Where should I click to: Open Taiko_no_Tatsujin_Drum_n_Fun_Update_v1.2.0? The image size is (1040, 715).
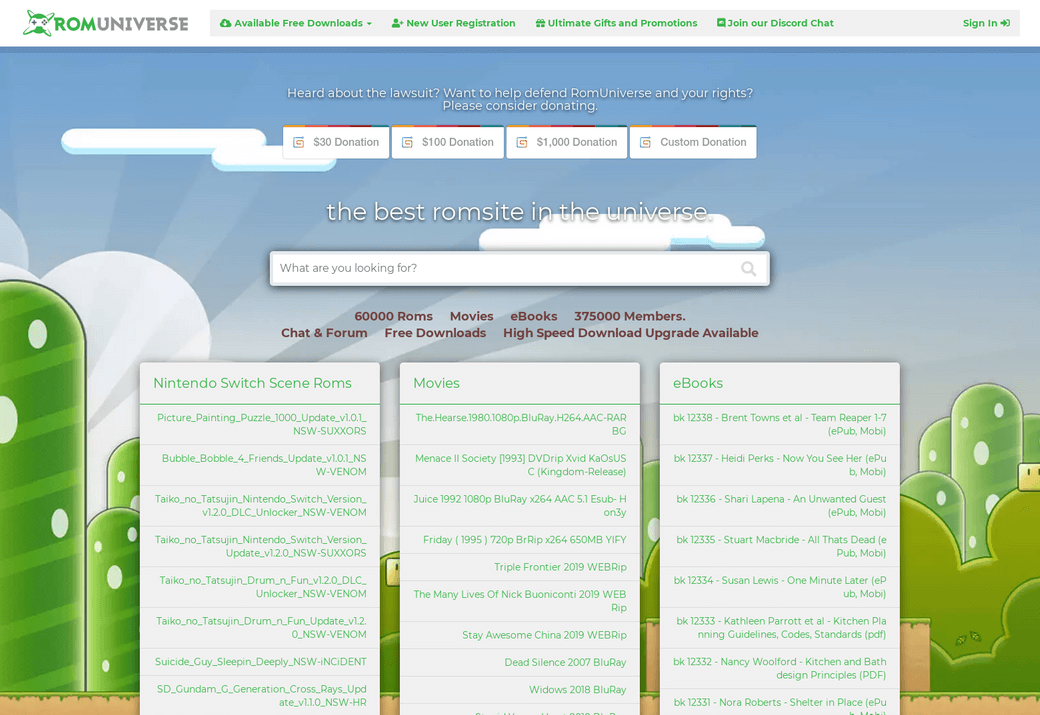pyautogui.click(x=260, y=627)
